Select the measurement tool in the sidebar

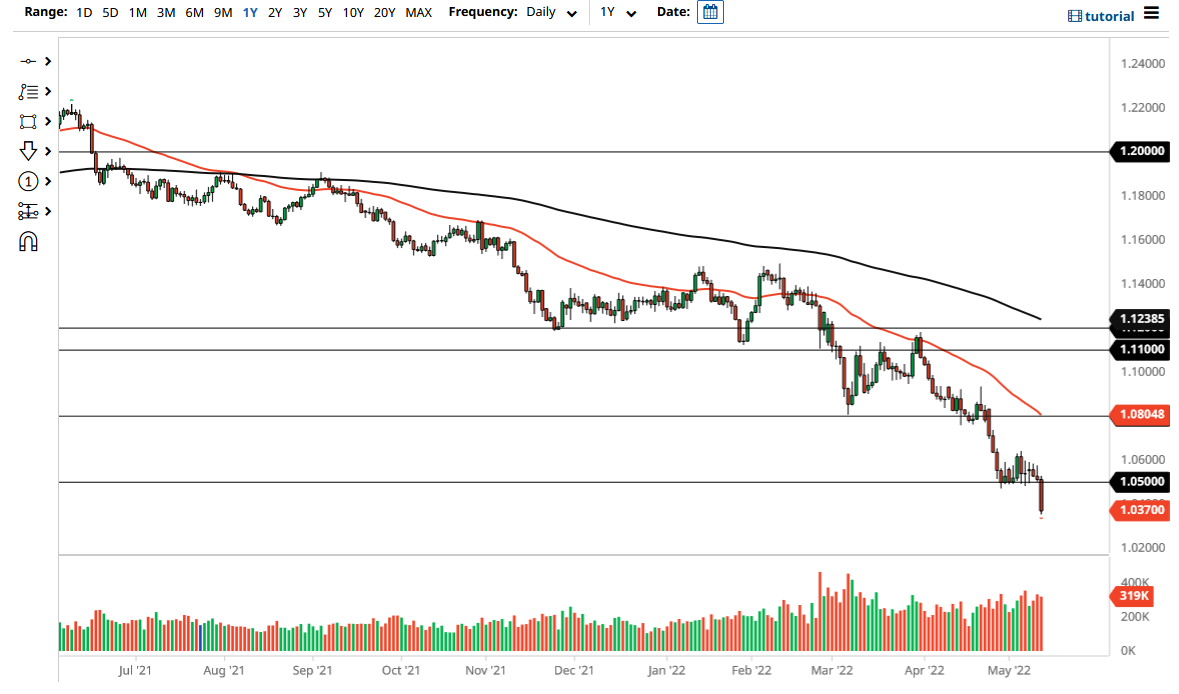27,211
